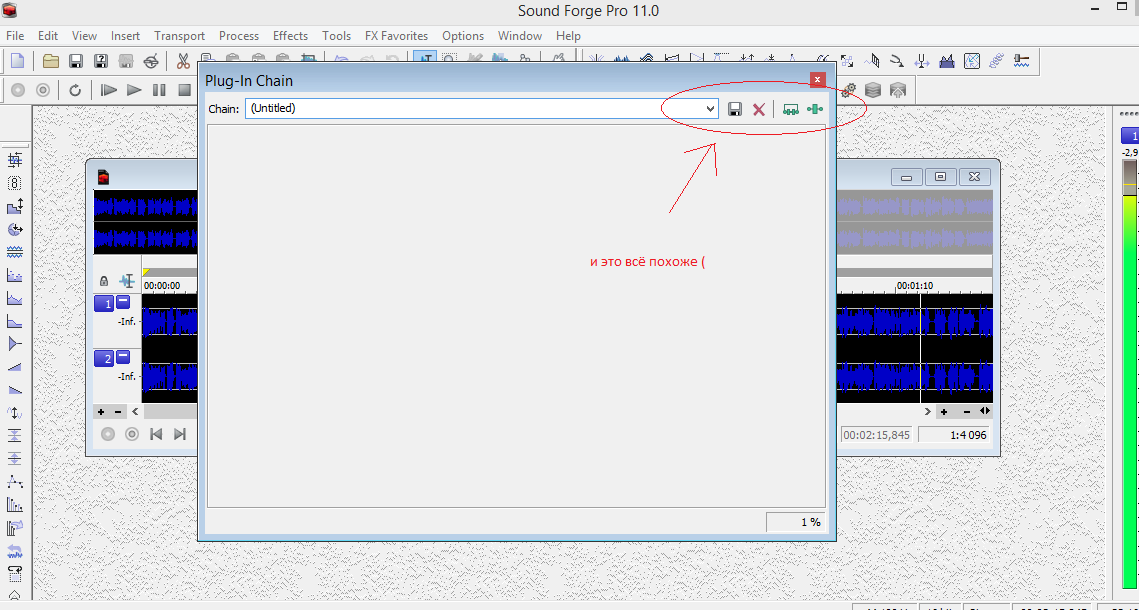Click the tuning fork with arrows icon
The image size is (1139, 610).
point(922,61)
